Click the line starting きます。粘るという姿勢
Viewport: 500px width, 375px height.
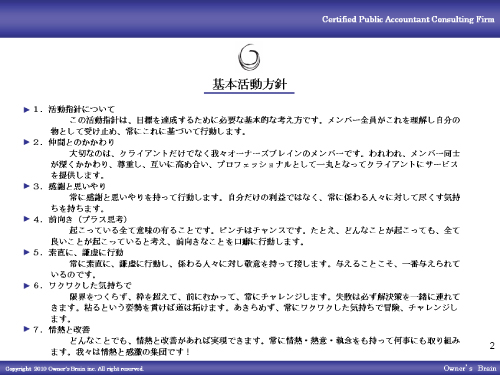click(255, 308)
